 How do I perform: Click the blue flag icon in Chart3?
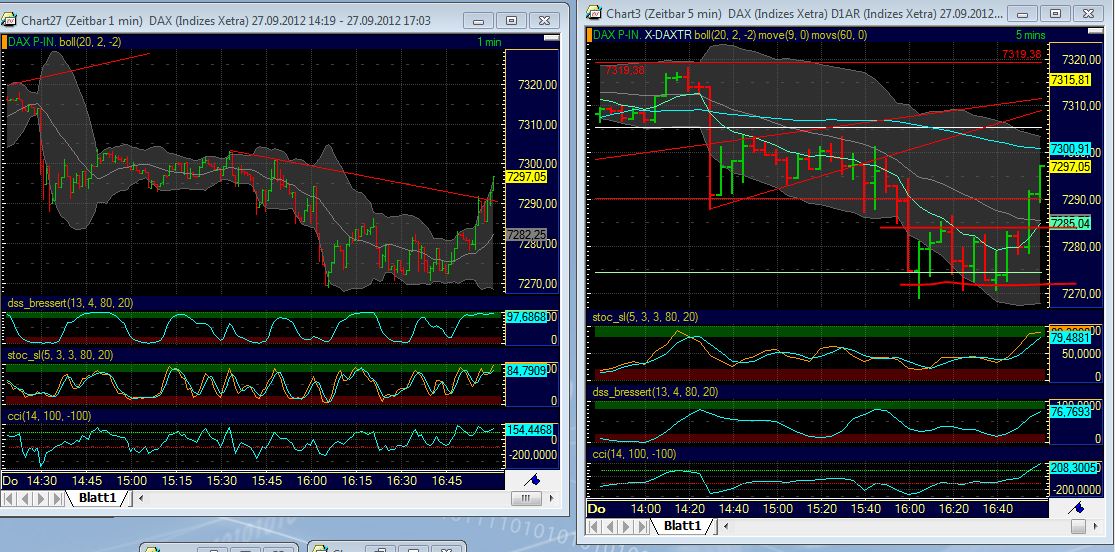pyautogui.click(x=1076, y=509)
